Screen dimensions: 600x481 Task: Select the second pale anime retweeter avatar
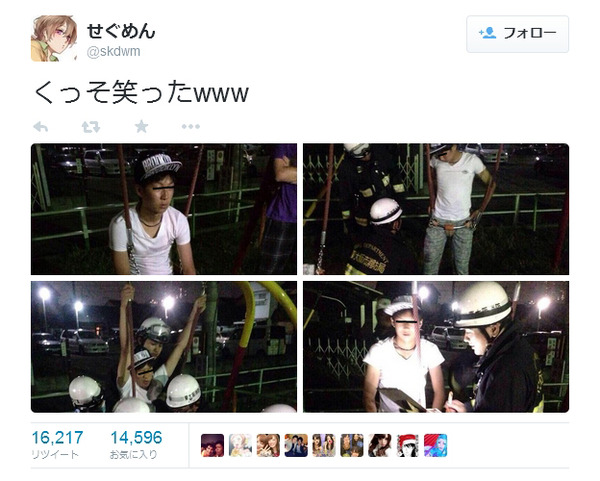(240, 445)
